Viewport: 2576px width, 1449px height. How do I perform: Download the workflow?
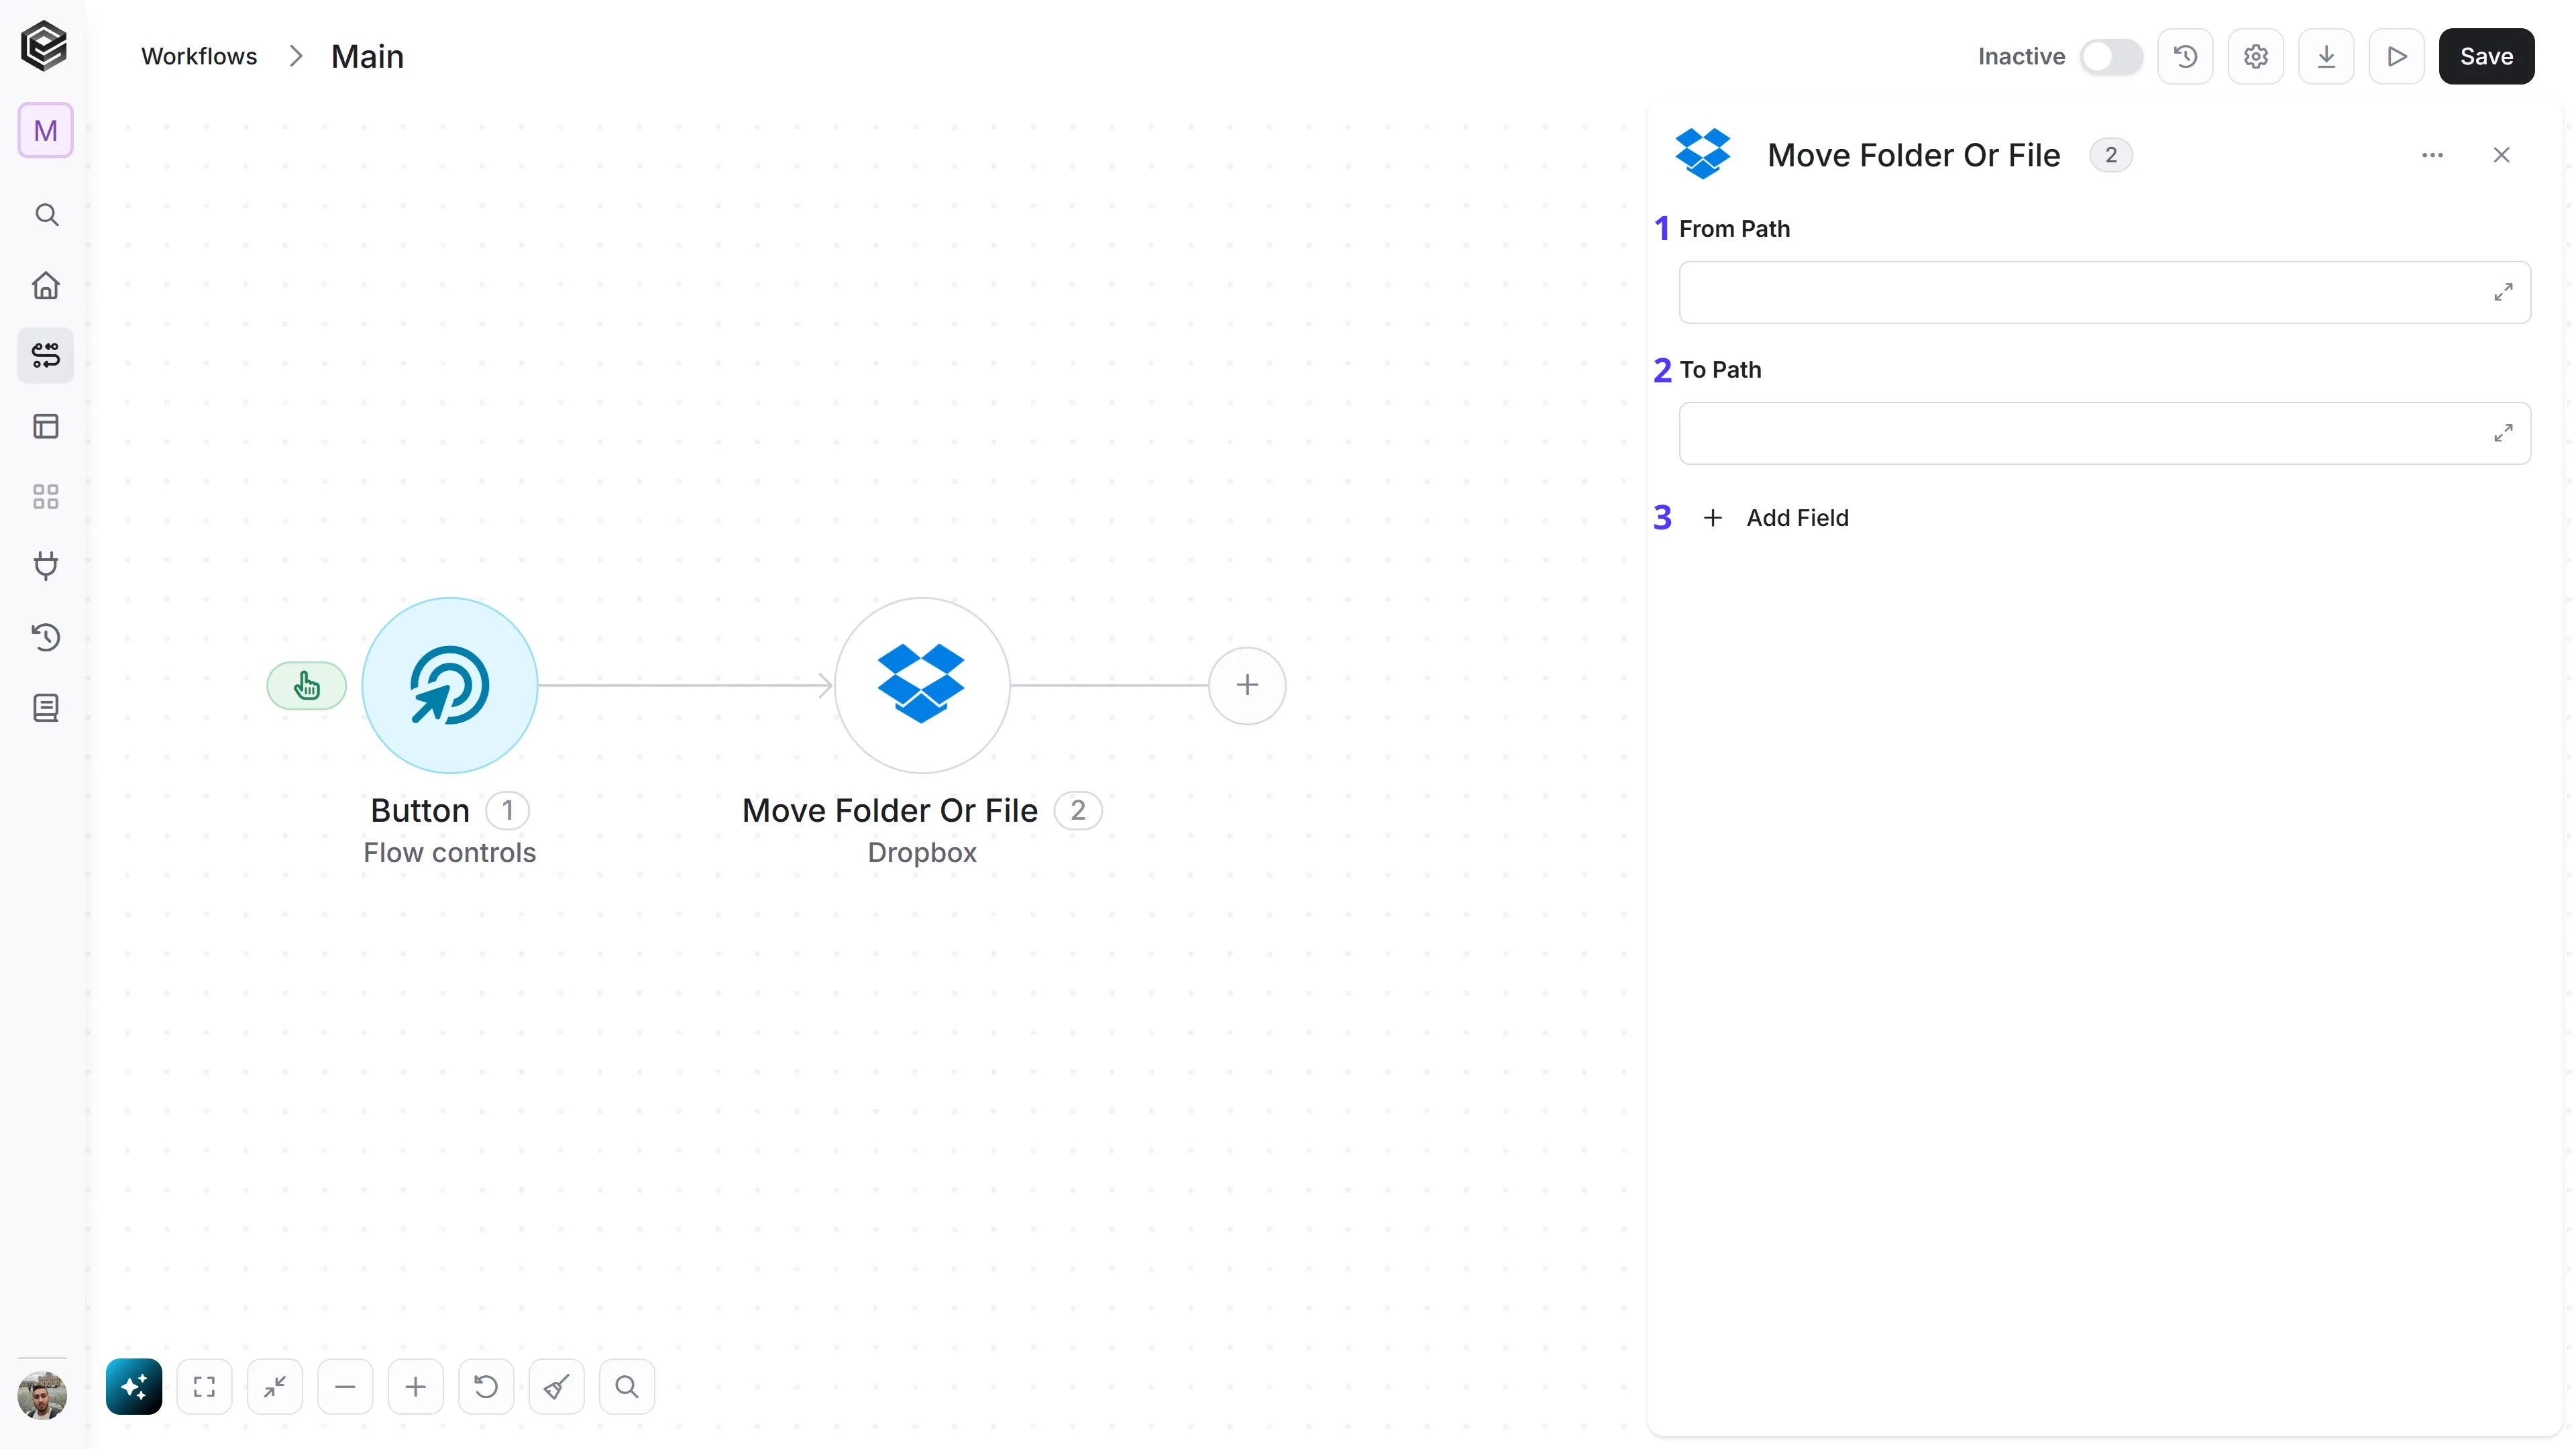2326,57
